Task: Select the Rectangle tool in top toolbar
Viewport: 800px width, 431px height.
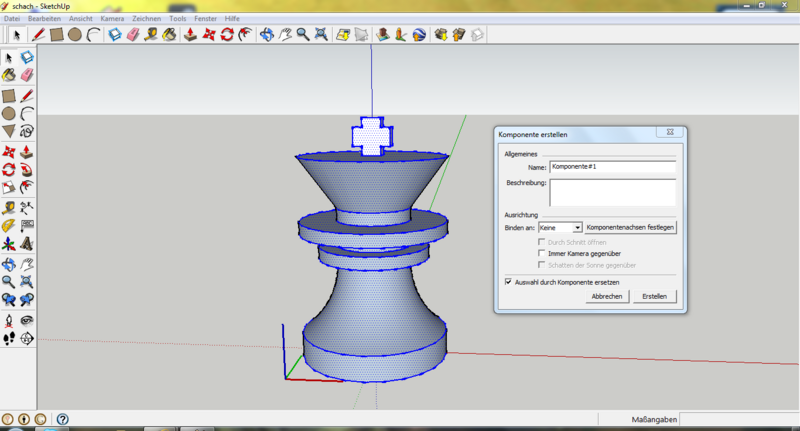Action: pos(56,35)
